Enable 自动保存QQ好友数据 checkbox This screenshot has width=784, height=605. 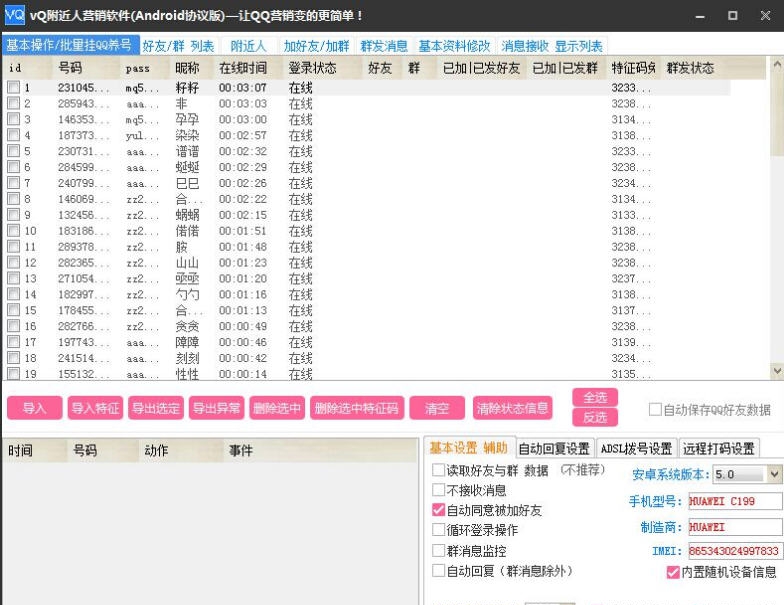(655, 410)
